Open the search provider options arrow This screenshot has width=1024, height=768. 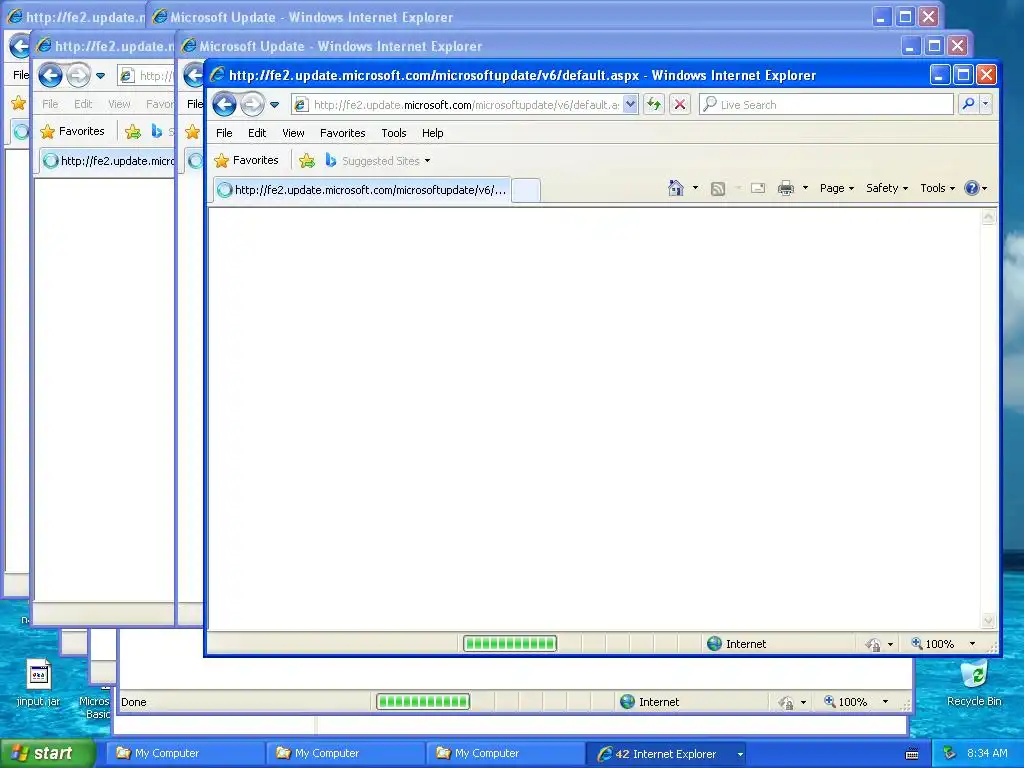(985, 104)
